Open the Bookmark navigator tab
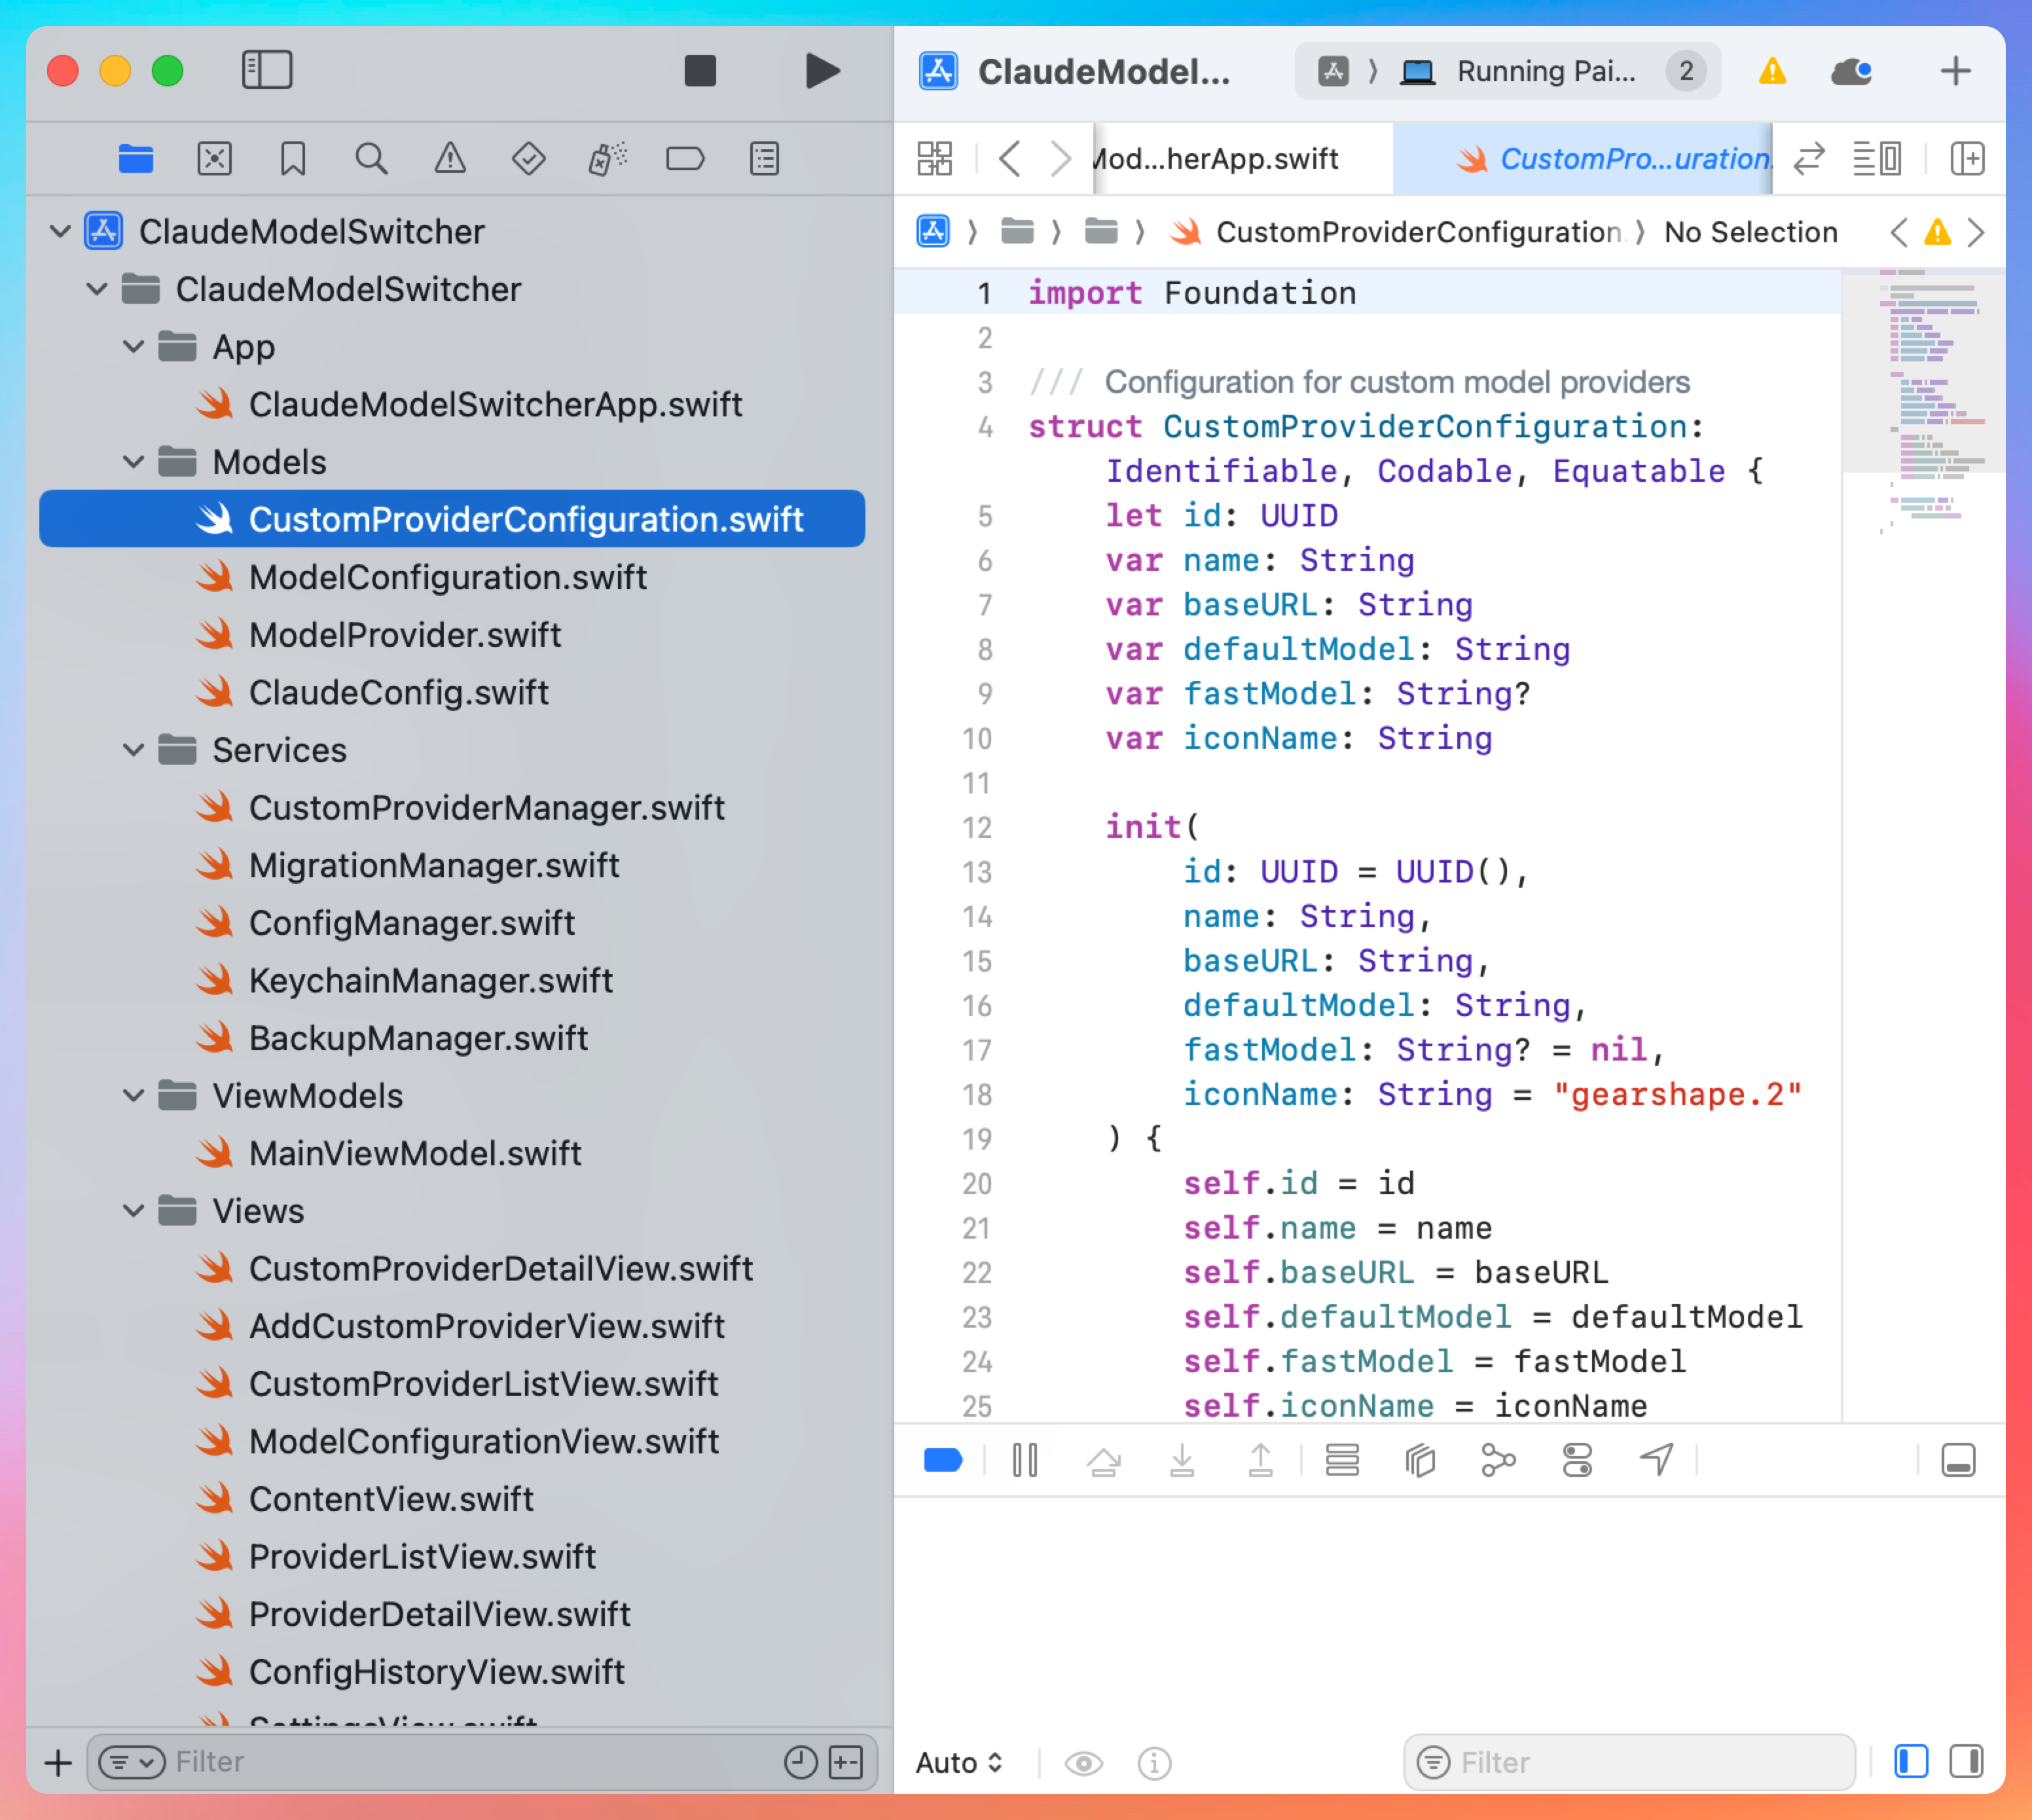The image size is (2032, 1820). [x=292, y=159]
